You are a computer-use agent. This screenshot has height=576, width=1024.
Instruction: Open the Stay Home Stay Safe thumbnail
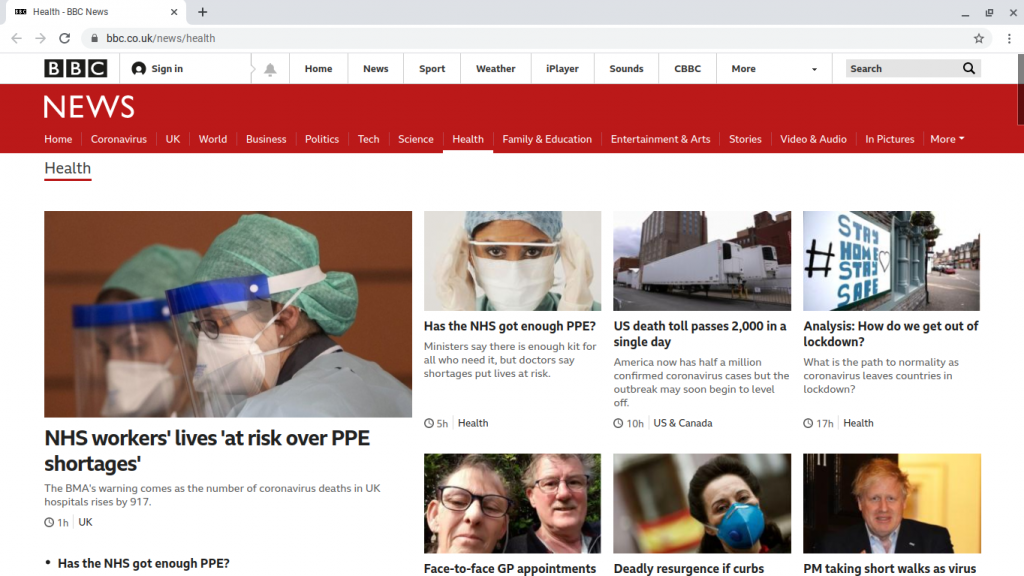click(x=891, y=261)
